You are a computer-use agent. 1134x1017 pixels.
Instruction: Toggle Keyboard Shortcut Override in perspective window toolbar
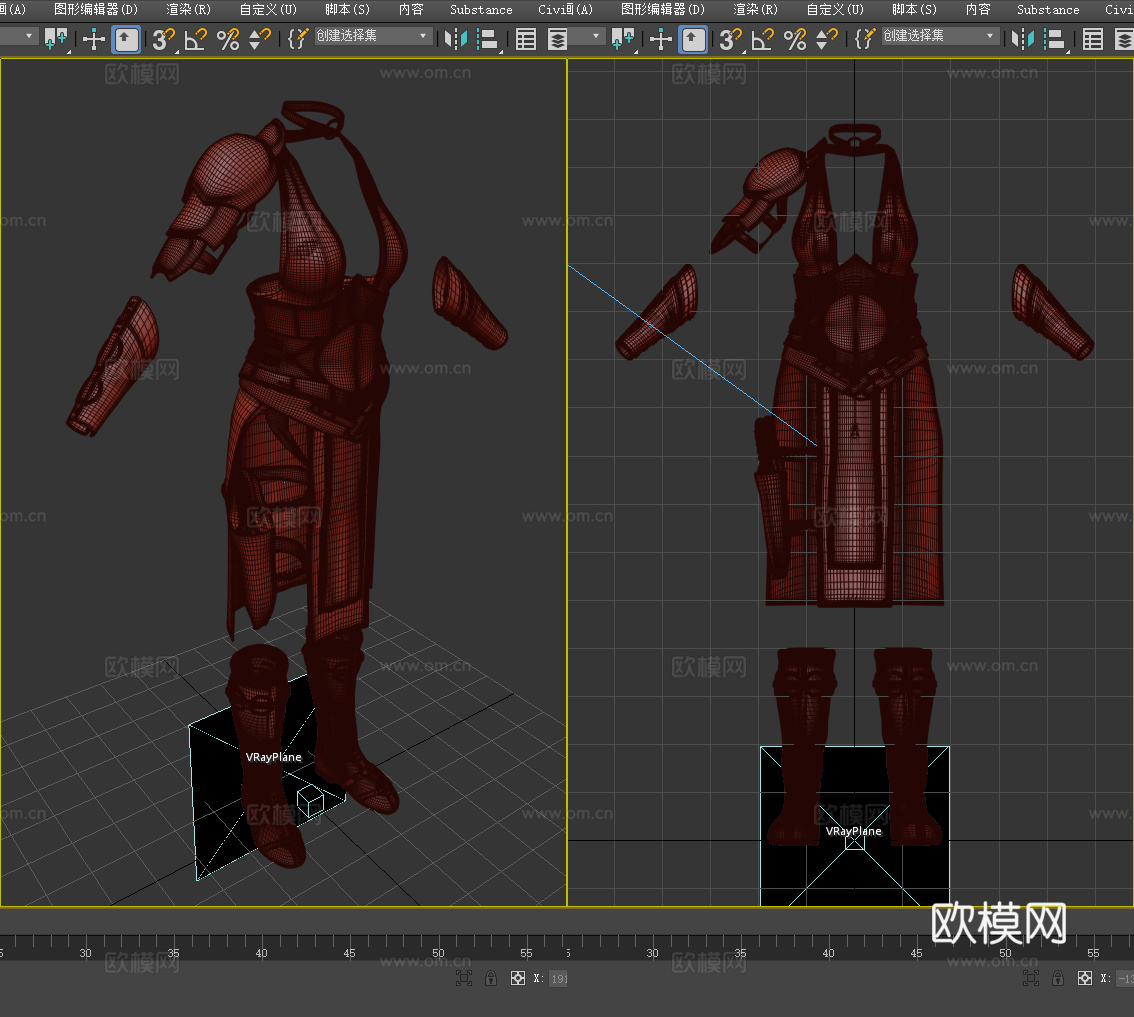(x=127, y=39)
